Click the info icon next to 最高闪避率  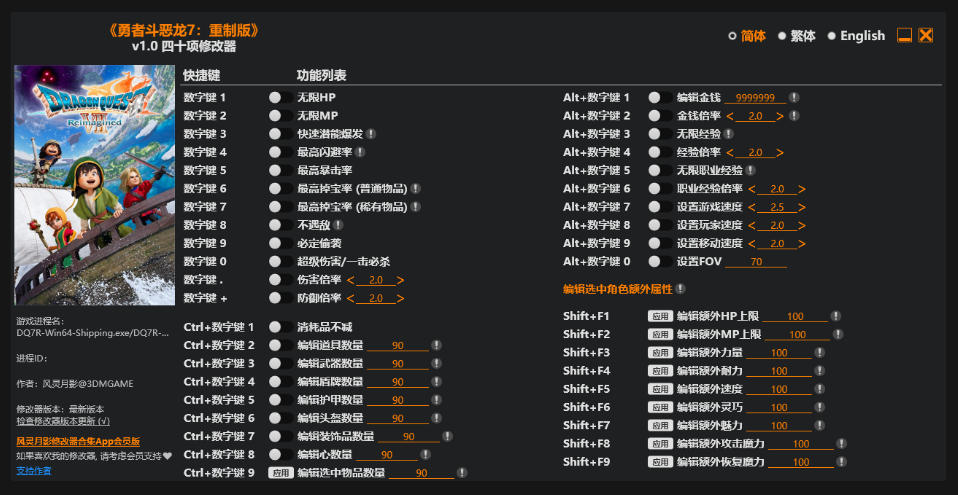coord(360,152)
